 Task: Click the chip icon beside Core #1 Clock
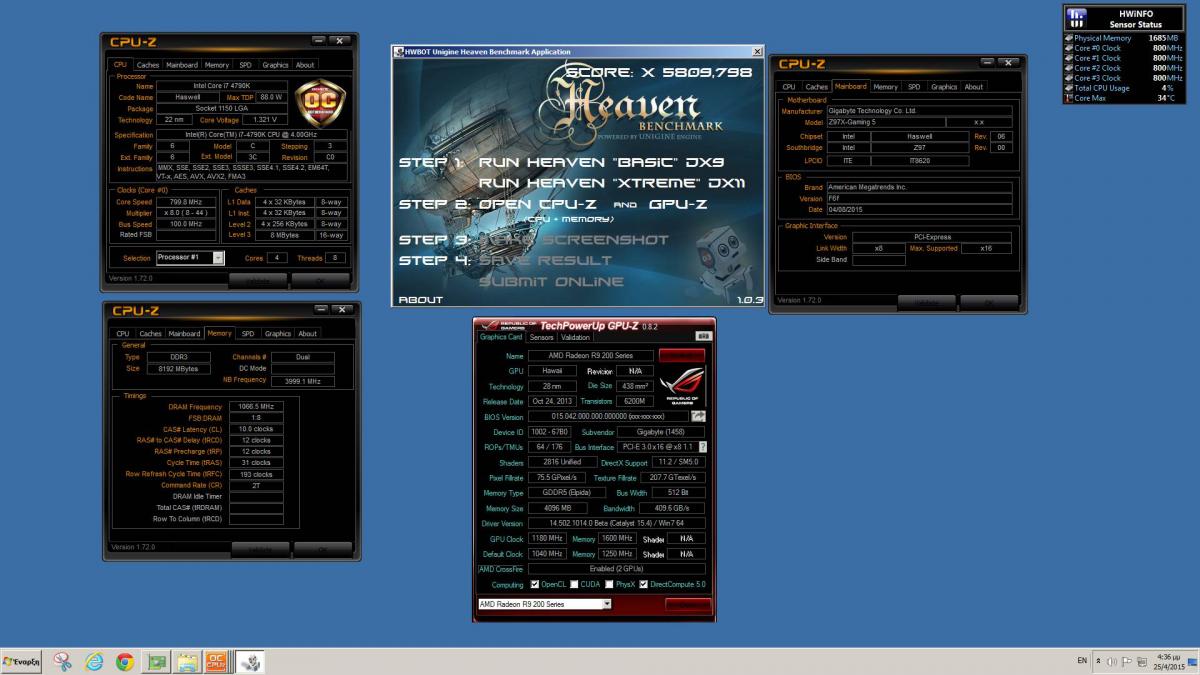[x=1069, y=58]
